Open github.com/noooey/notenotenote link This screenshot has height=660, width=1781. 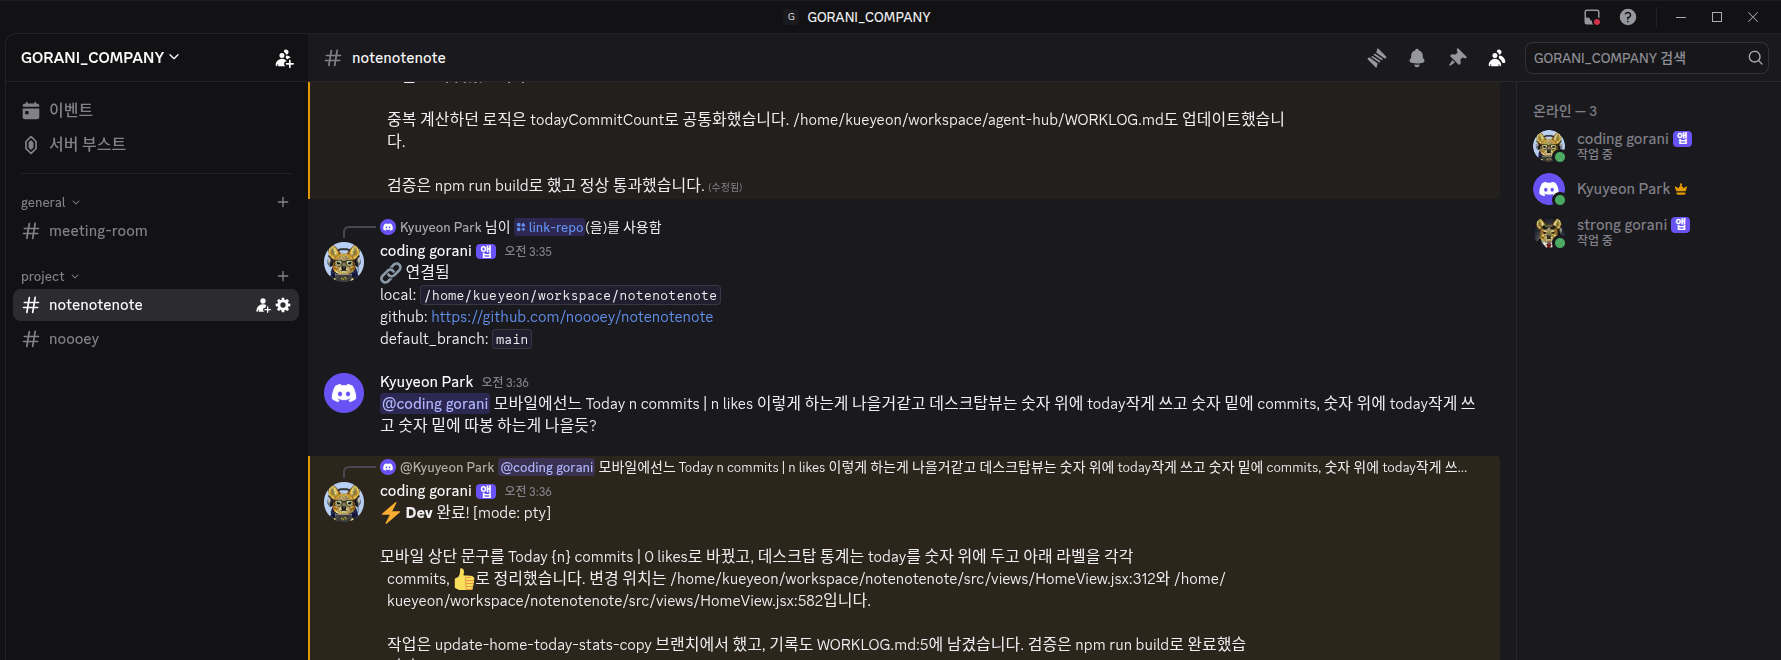tap(572, 317)
